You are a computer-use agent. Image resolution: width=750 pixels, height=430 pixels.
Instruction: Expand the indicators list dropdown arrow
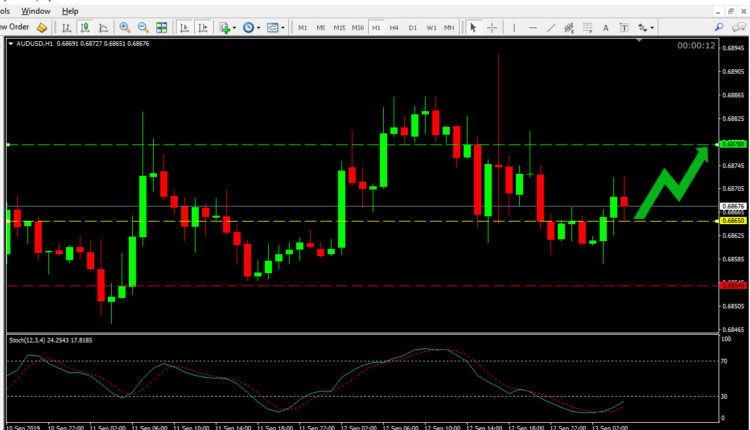pos(234,28)
